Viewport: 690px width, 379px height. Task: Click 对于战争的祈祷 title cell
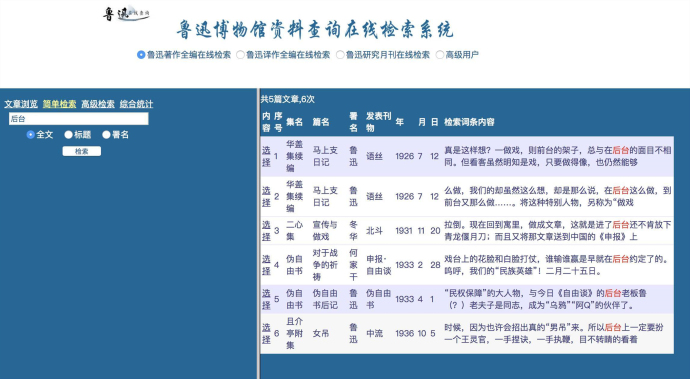click(325, 265)
